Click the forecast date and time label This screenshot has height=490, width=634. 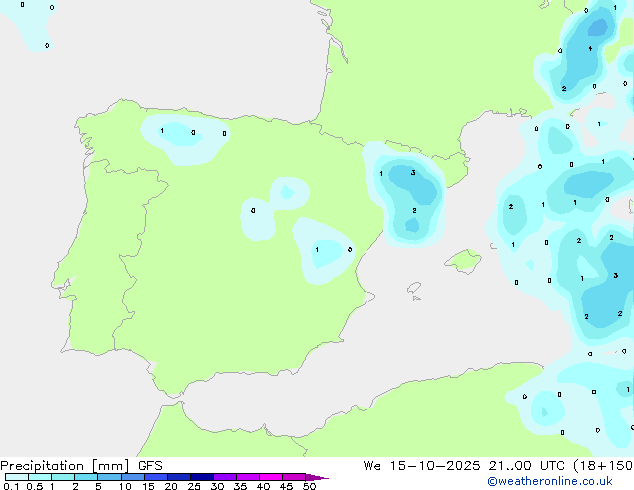498,466
